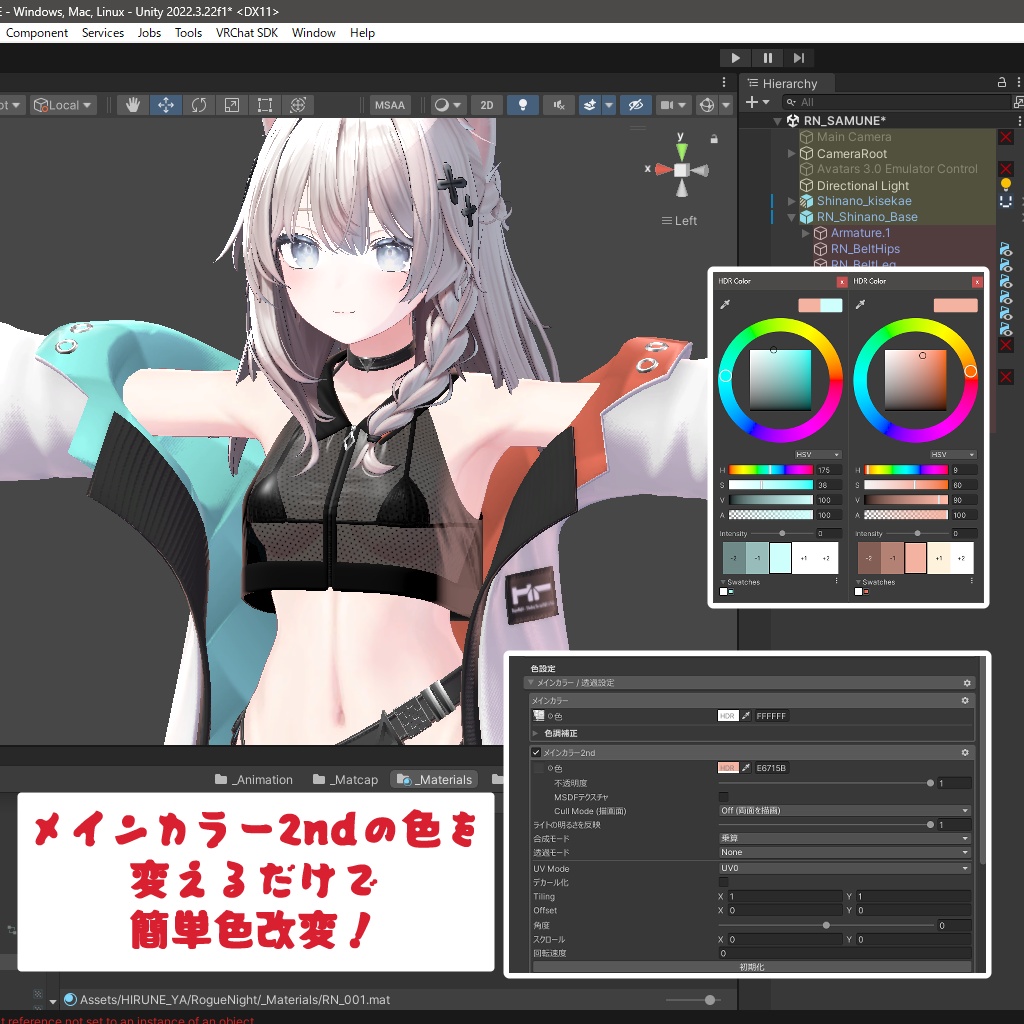Pick color with right HDR Color eyedropper

(x=860, y=304)
